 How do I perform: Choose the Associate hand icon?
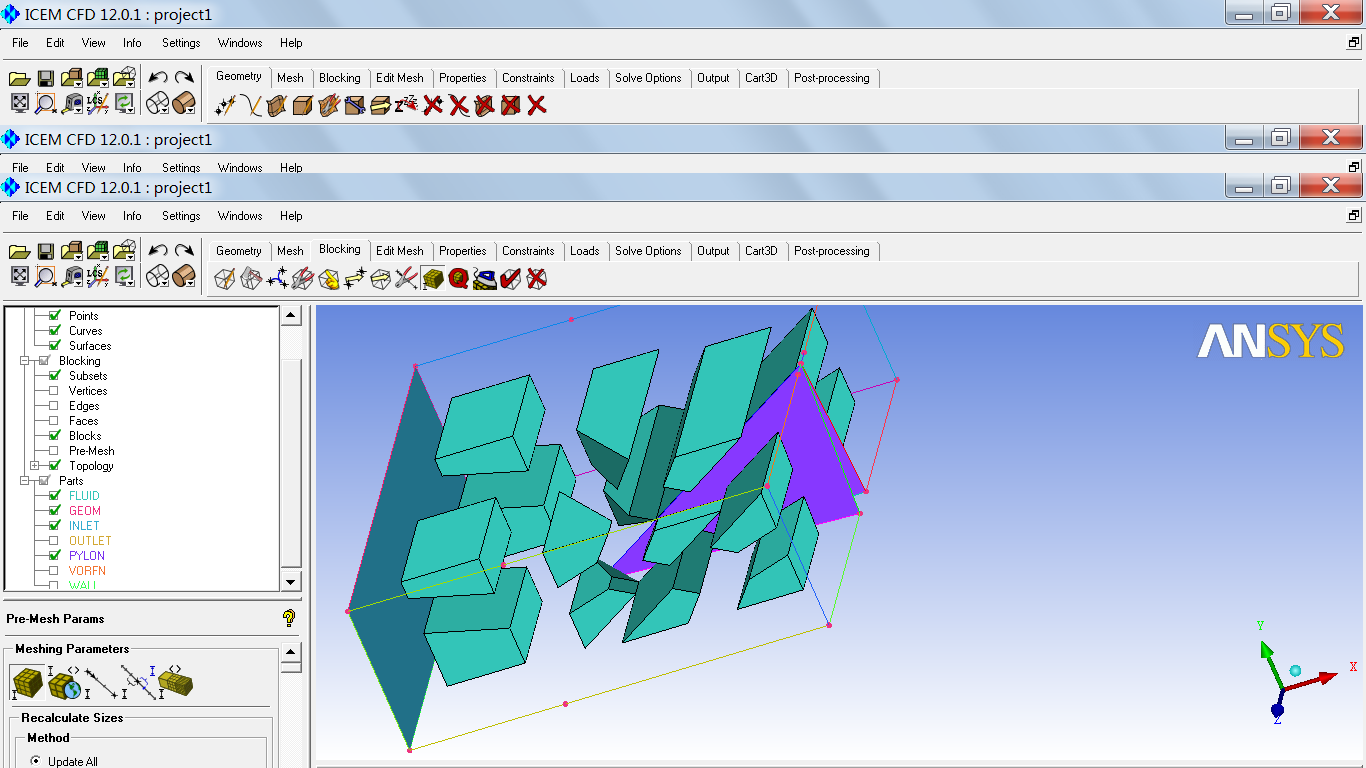[x=329, y=279]
